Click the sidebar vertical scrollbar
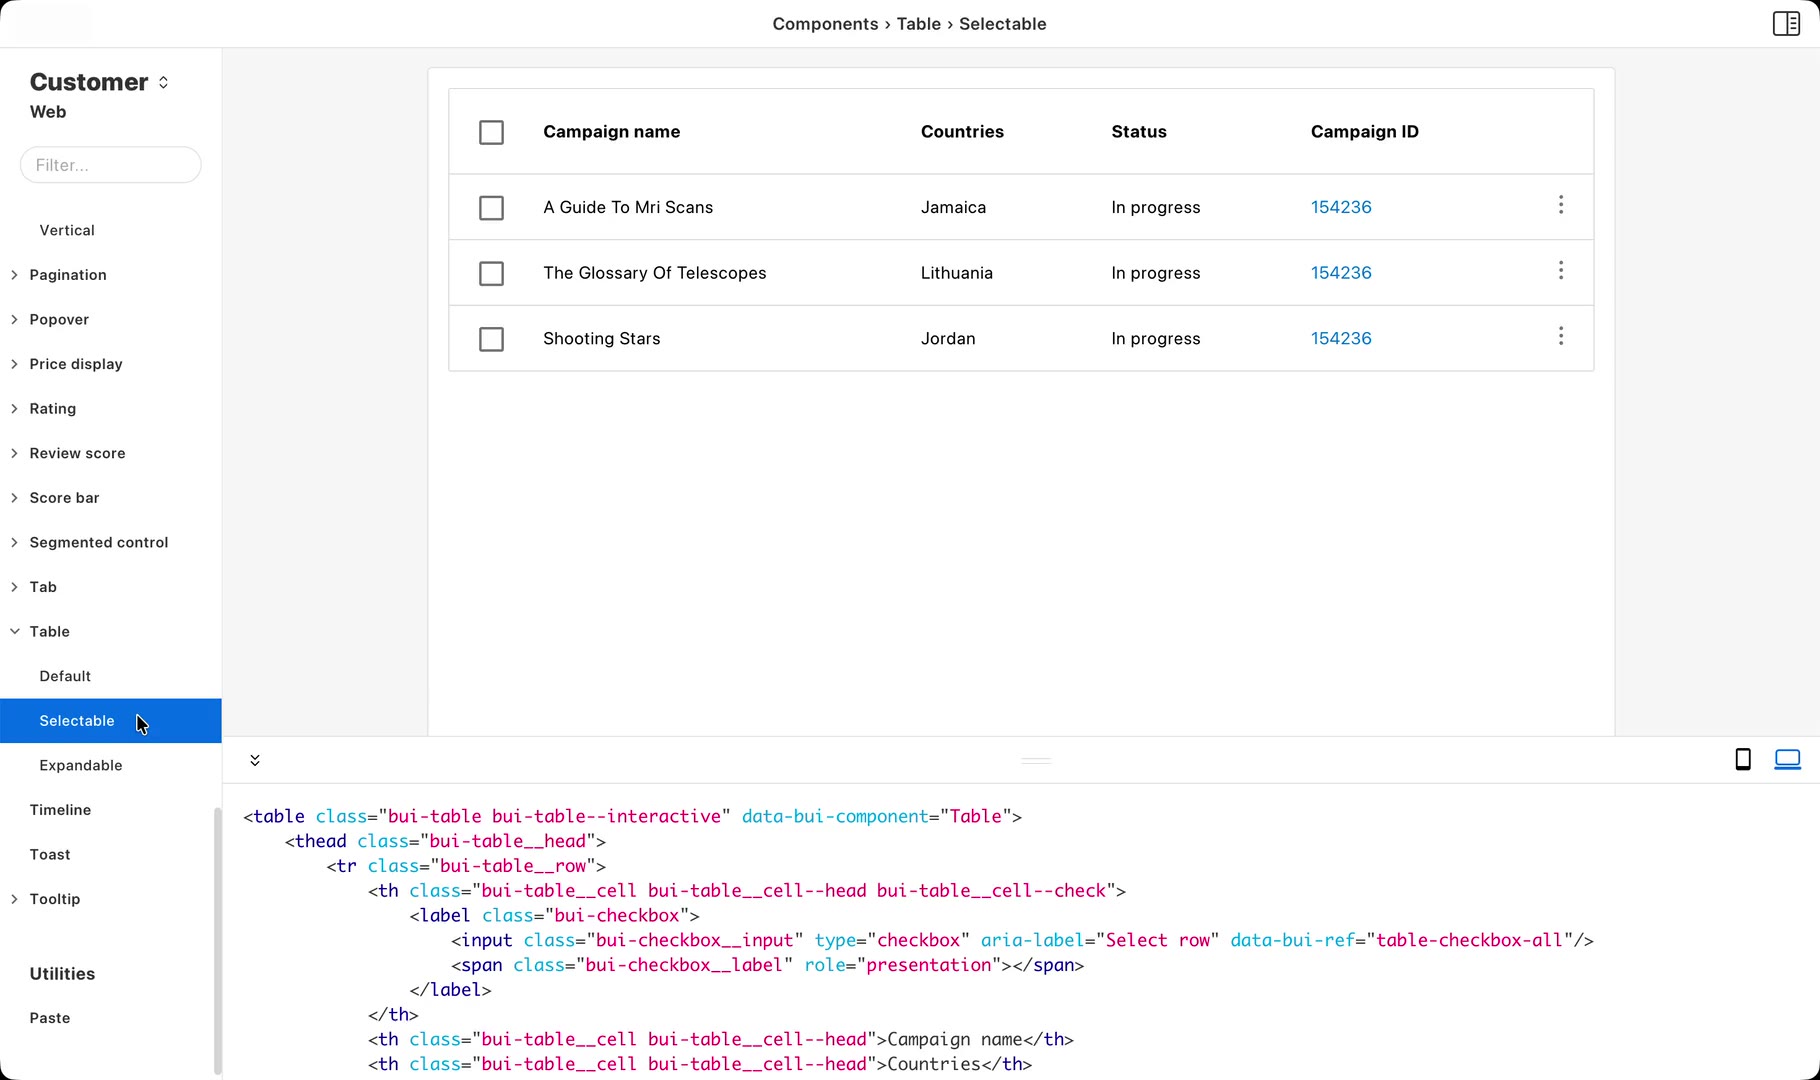1820x1080 pixels. click(x=217, y=940)
